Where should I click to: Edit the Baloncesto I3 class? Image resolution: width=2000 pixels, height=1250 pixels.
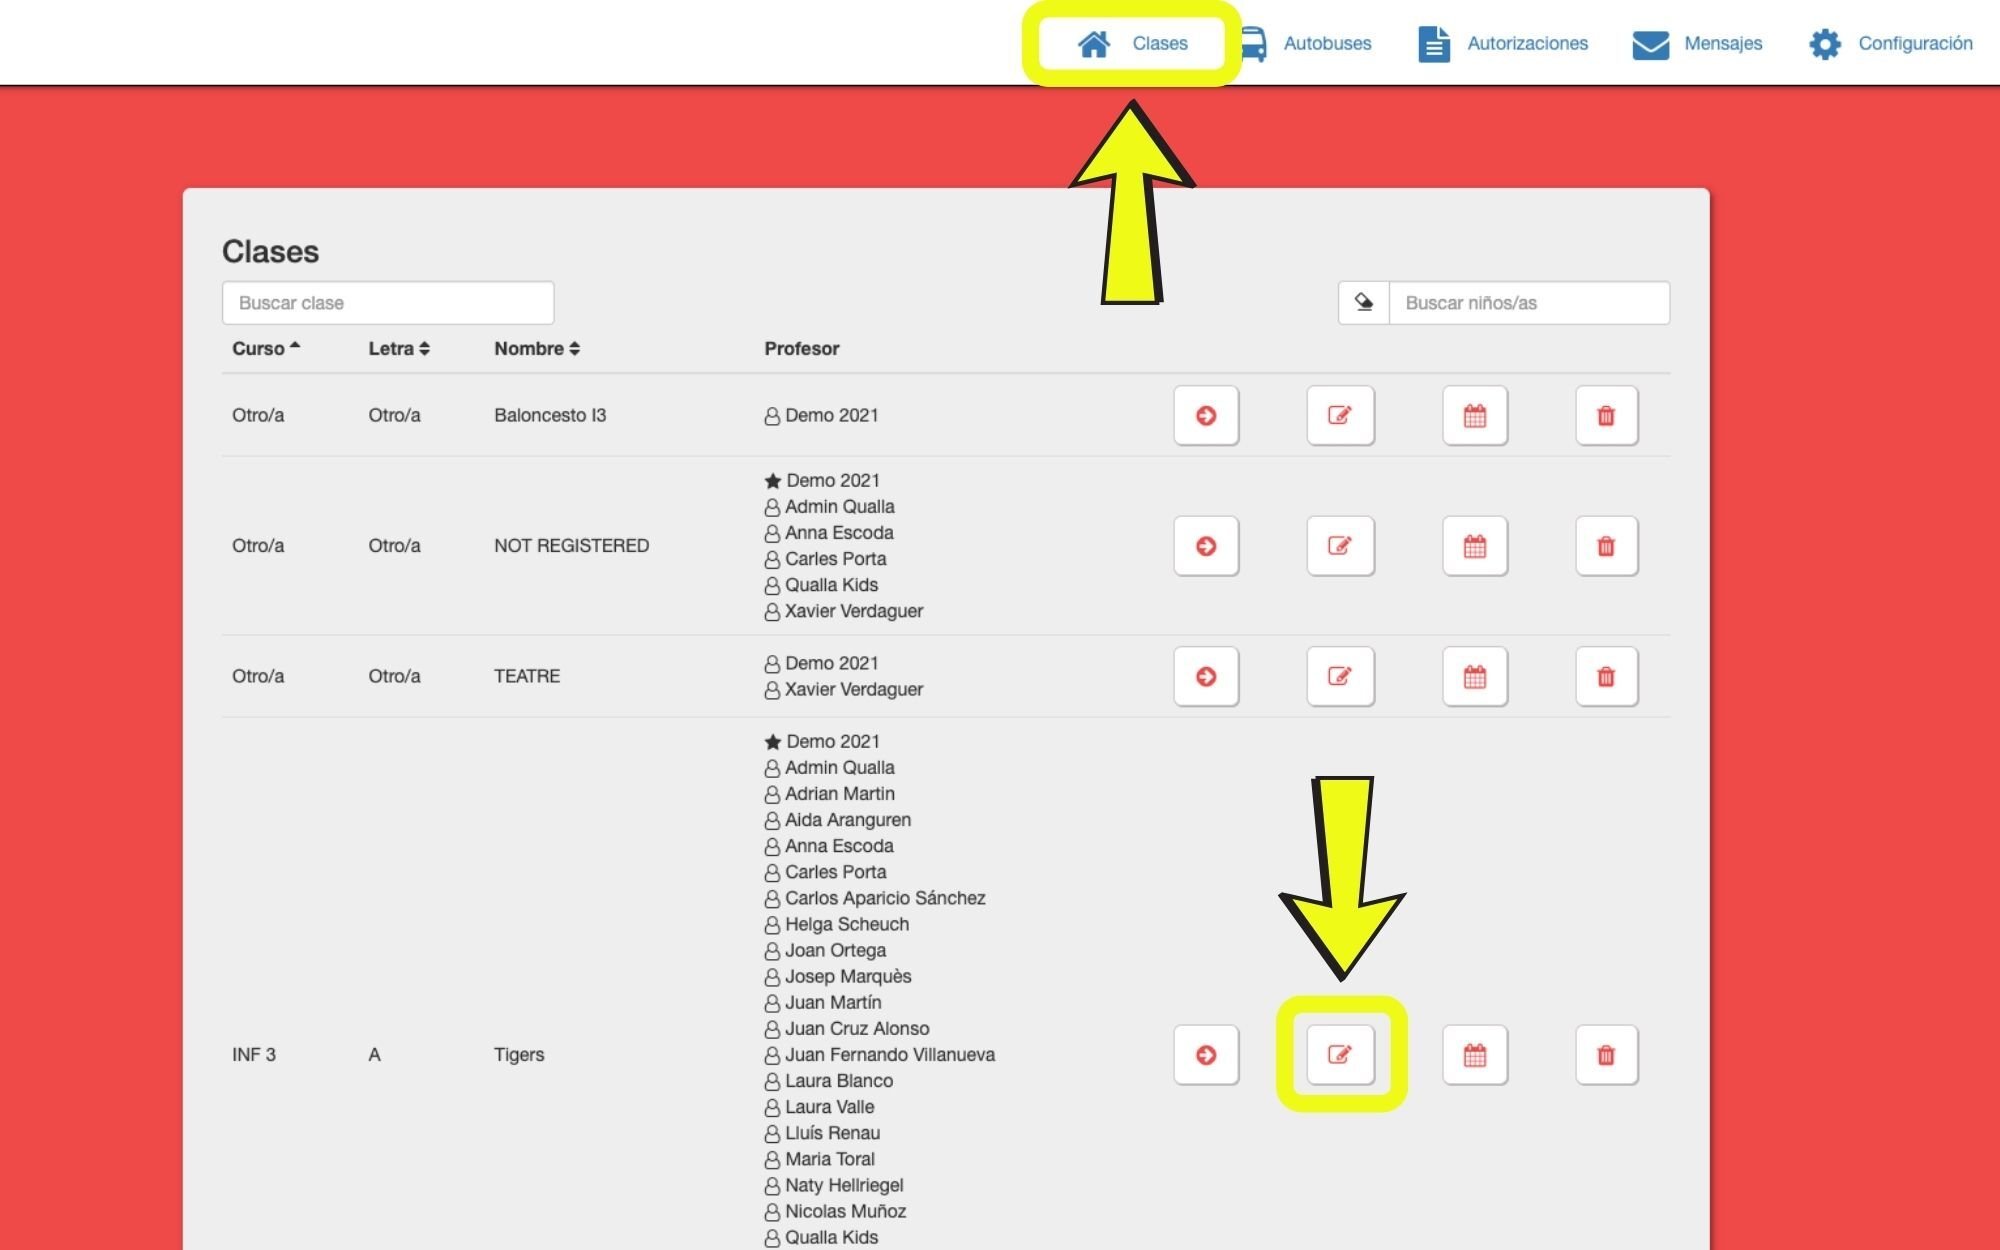(1340, 415)
